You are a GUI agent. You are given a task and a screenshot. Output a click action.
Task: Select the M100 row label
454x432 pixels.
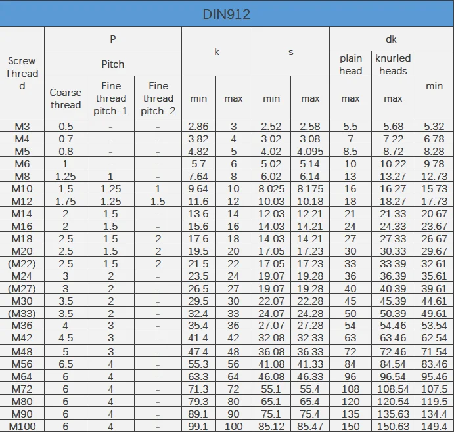coord(22,426)
